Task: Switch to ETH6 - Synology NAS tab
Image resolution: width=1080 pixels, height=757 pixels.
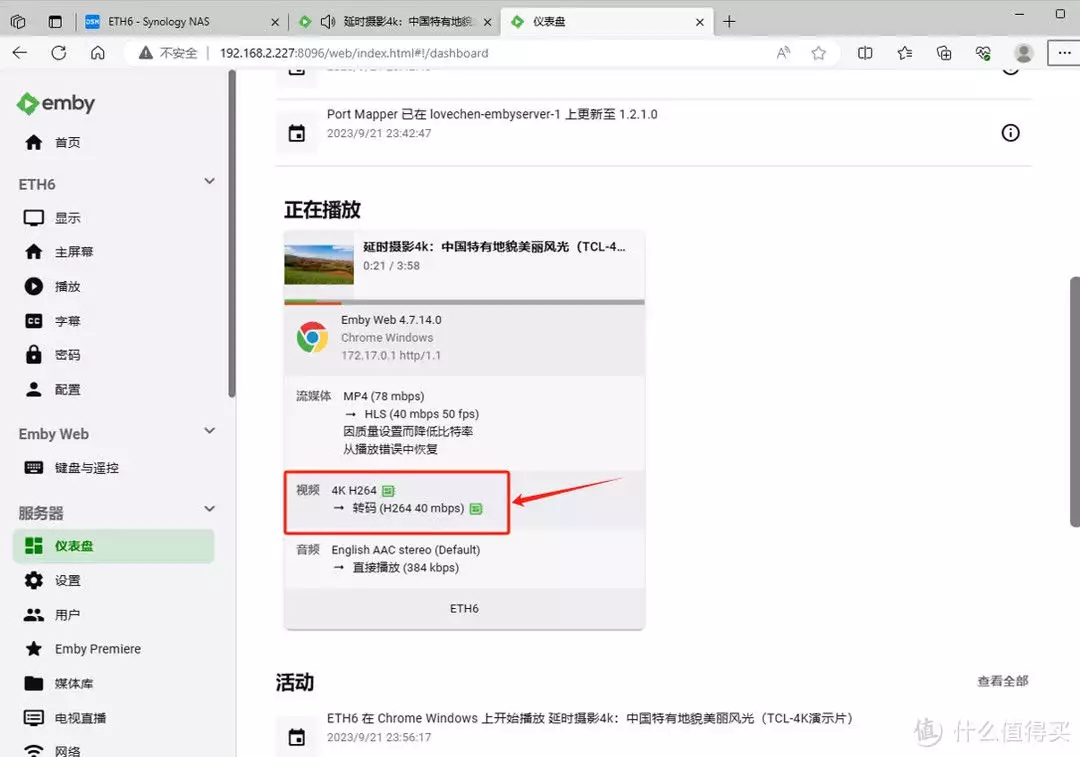Action: point(181,22)
